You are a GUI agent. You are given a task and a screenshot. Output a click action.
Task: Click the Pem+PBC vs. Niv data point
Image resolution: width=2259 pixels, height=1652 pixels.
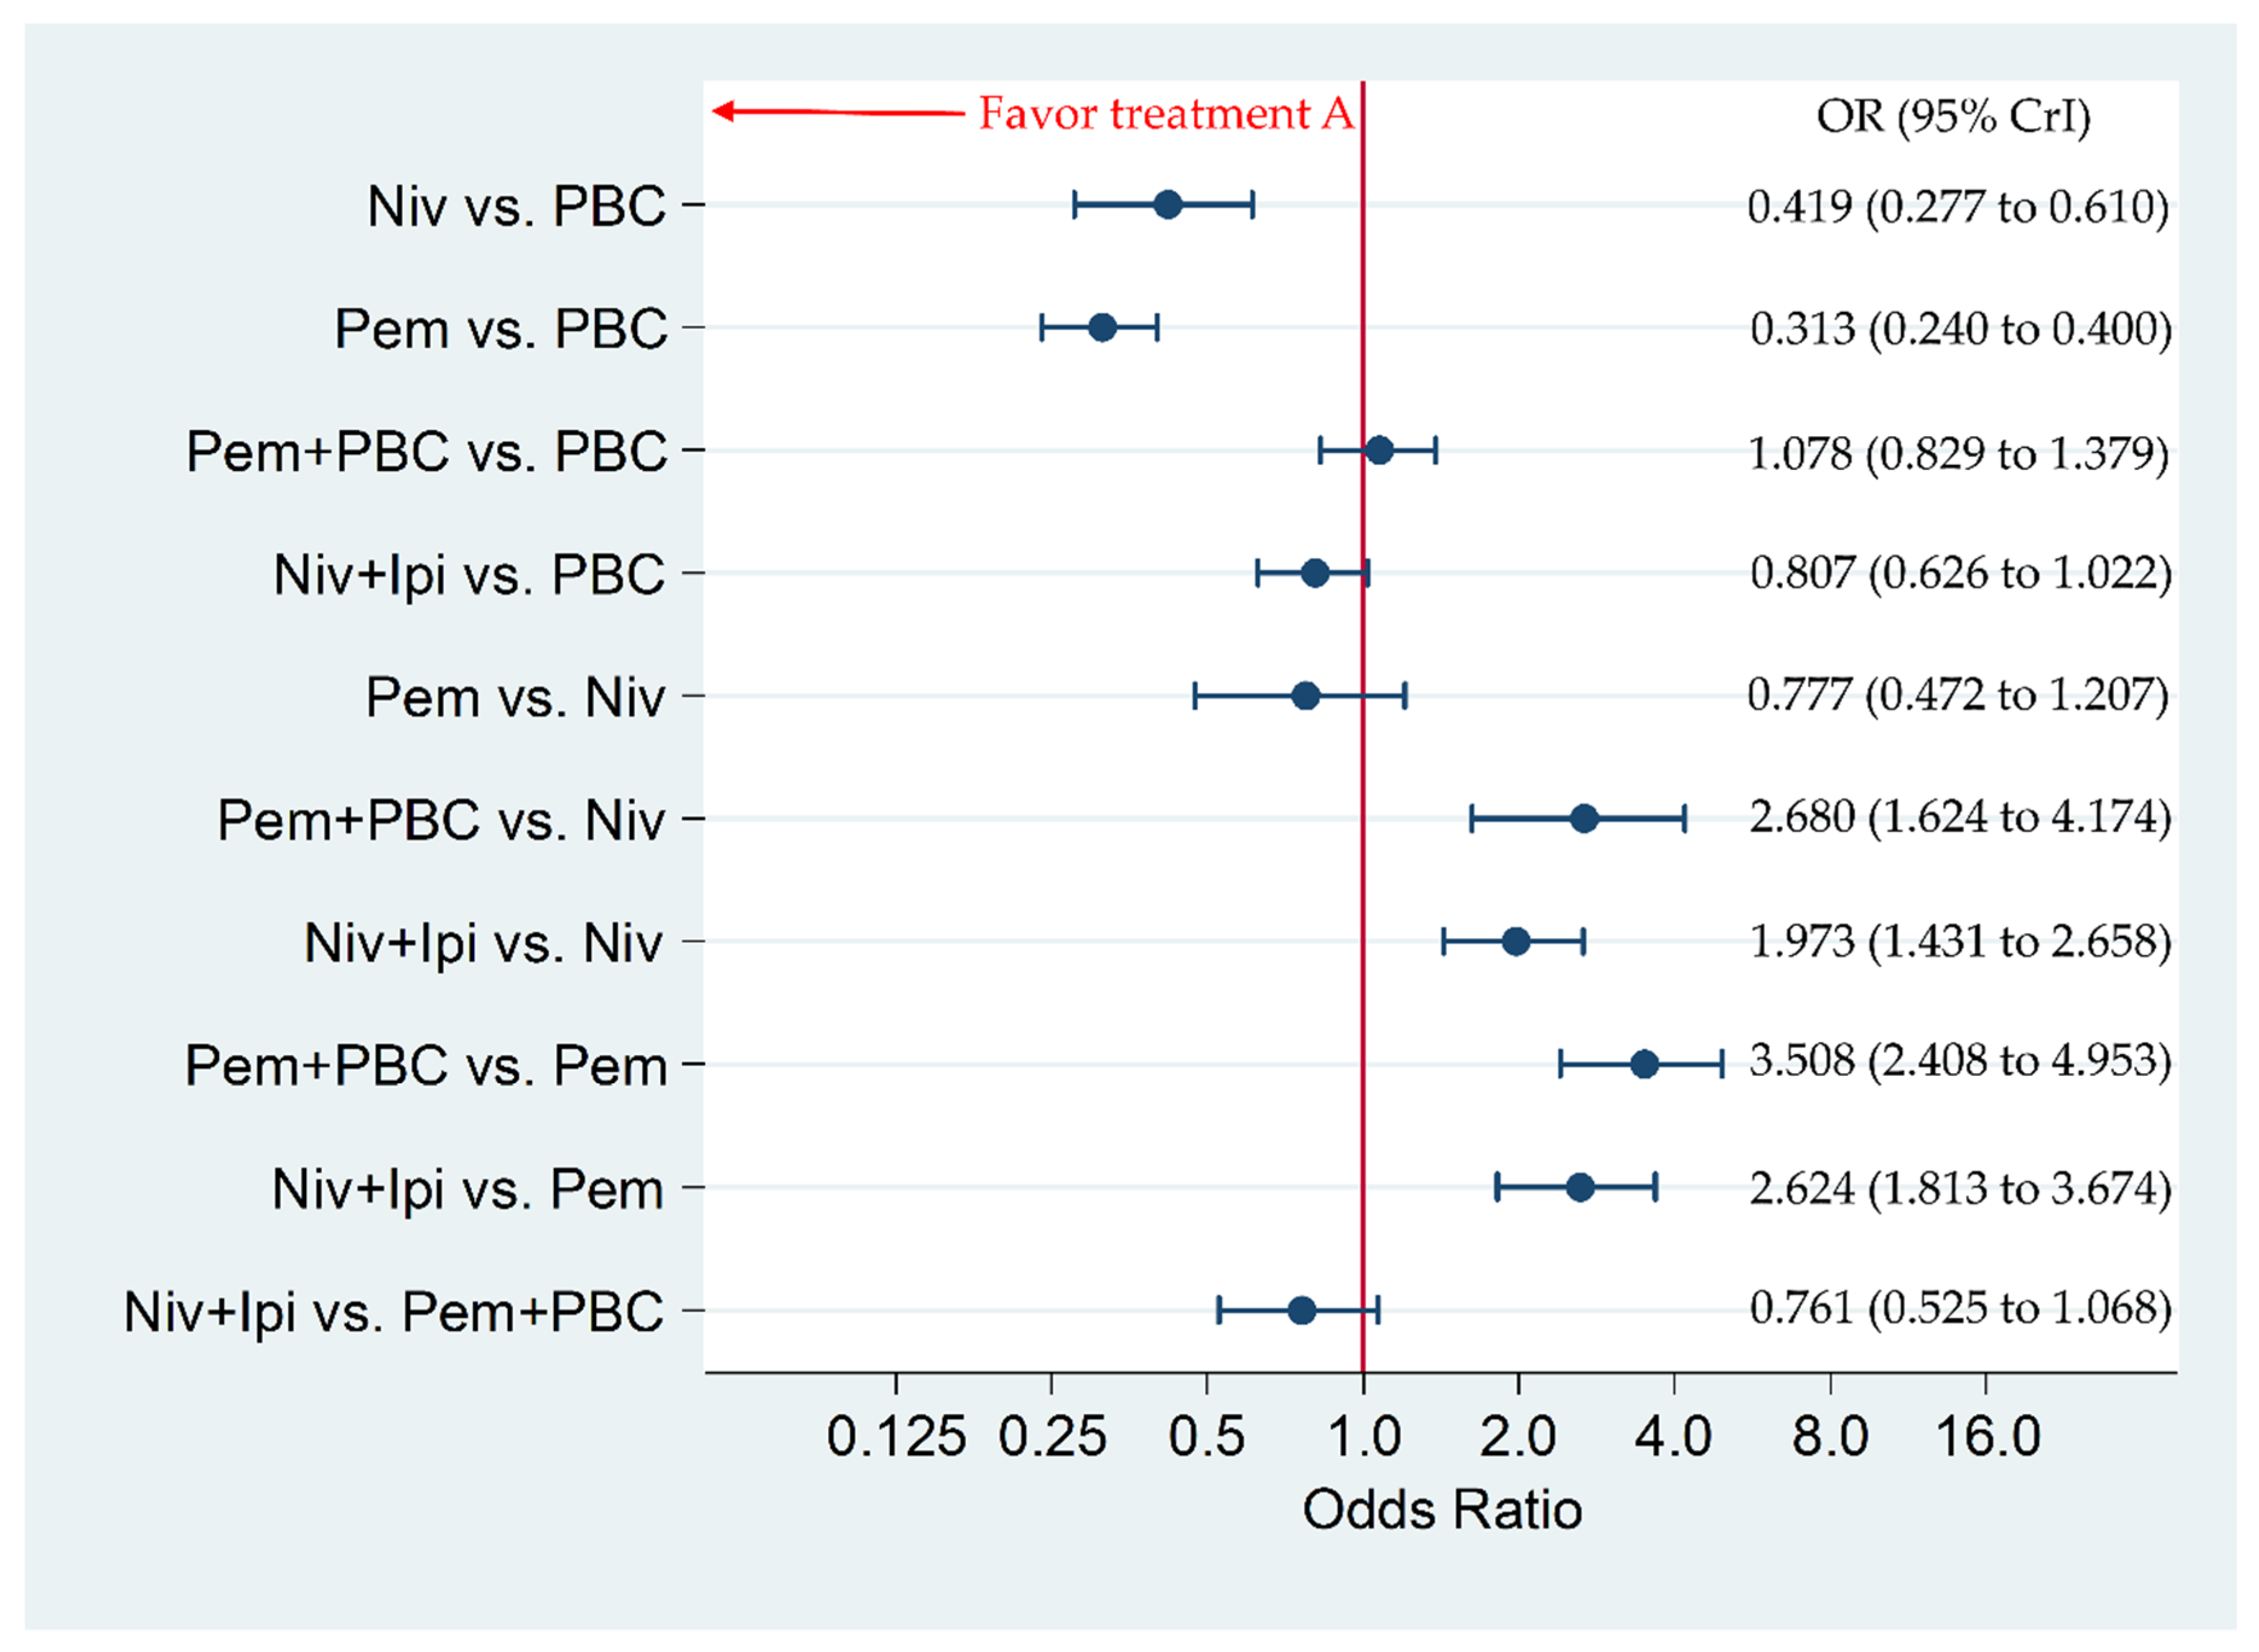(x=1583, y=819)
